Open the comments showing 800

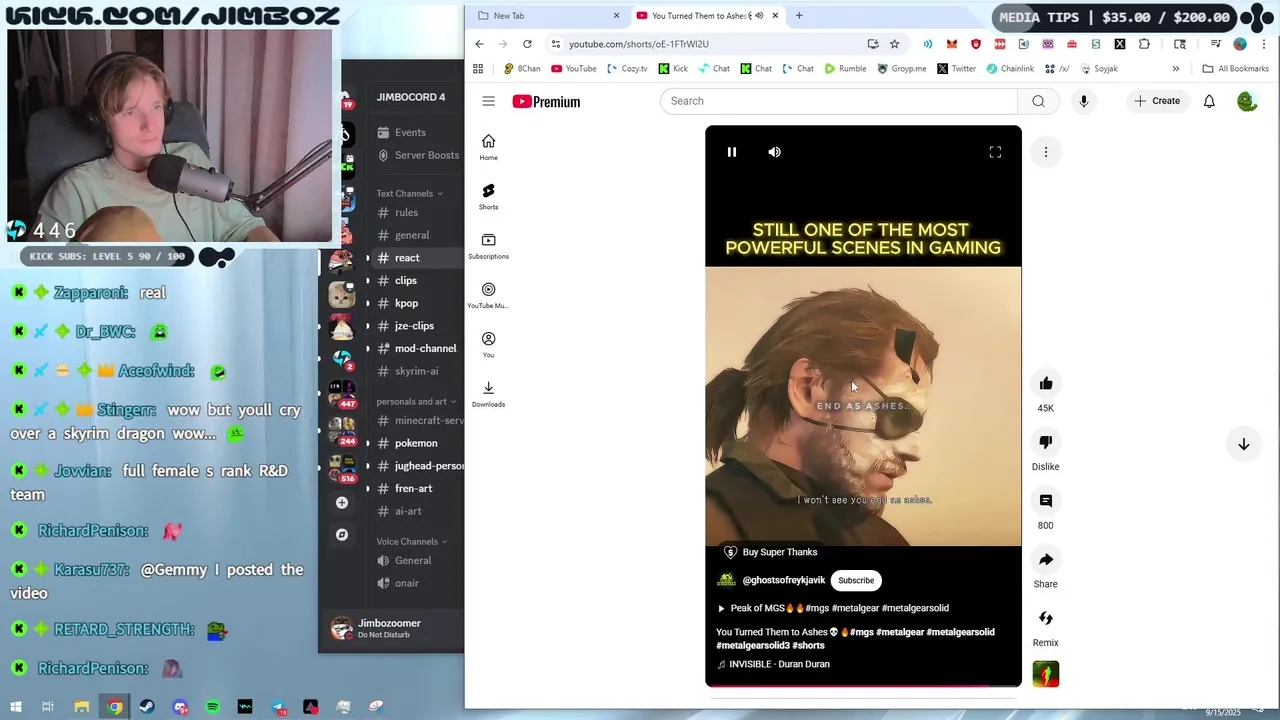tap(1046, 501)
